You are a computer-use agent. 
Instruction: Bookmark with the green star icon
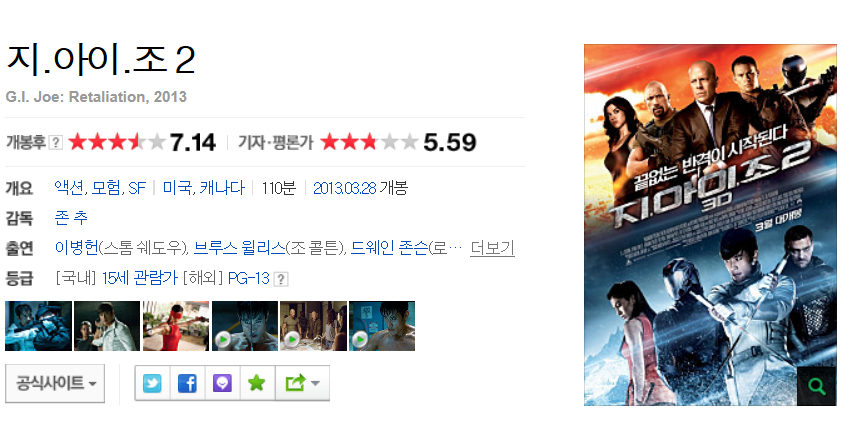257,383
